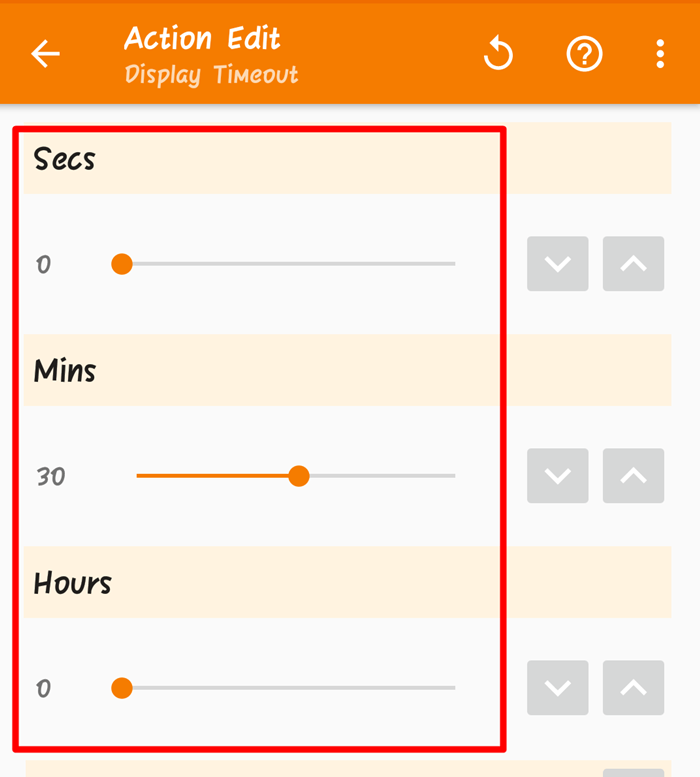Select the Mins section header
The width and height of the screenshot is (700, 777).
coord(65,371)
